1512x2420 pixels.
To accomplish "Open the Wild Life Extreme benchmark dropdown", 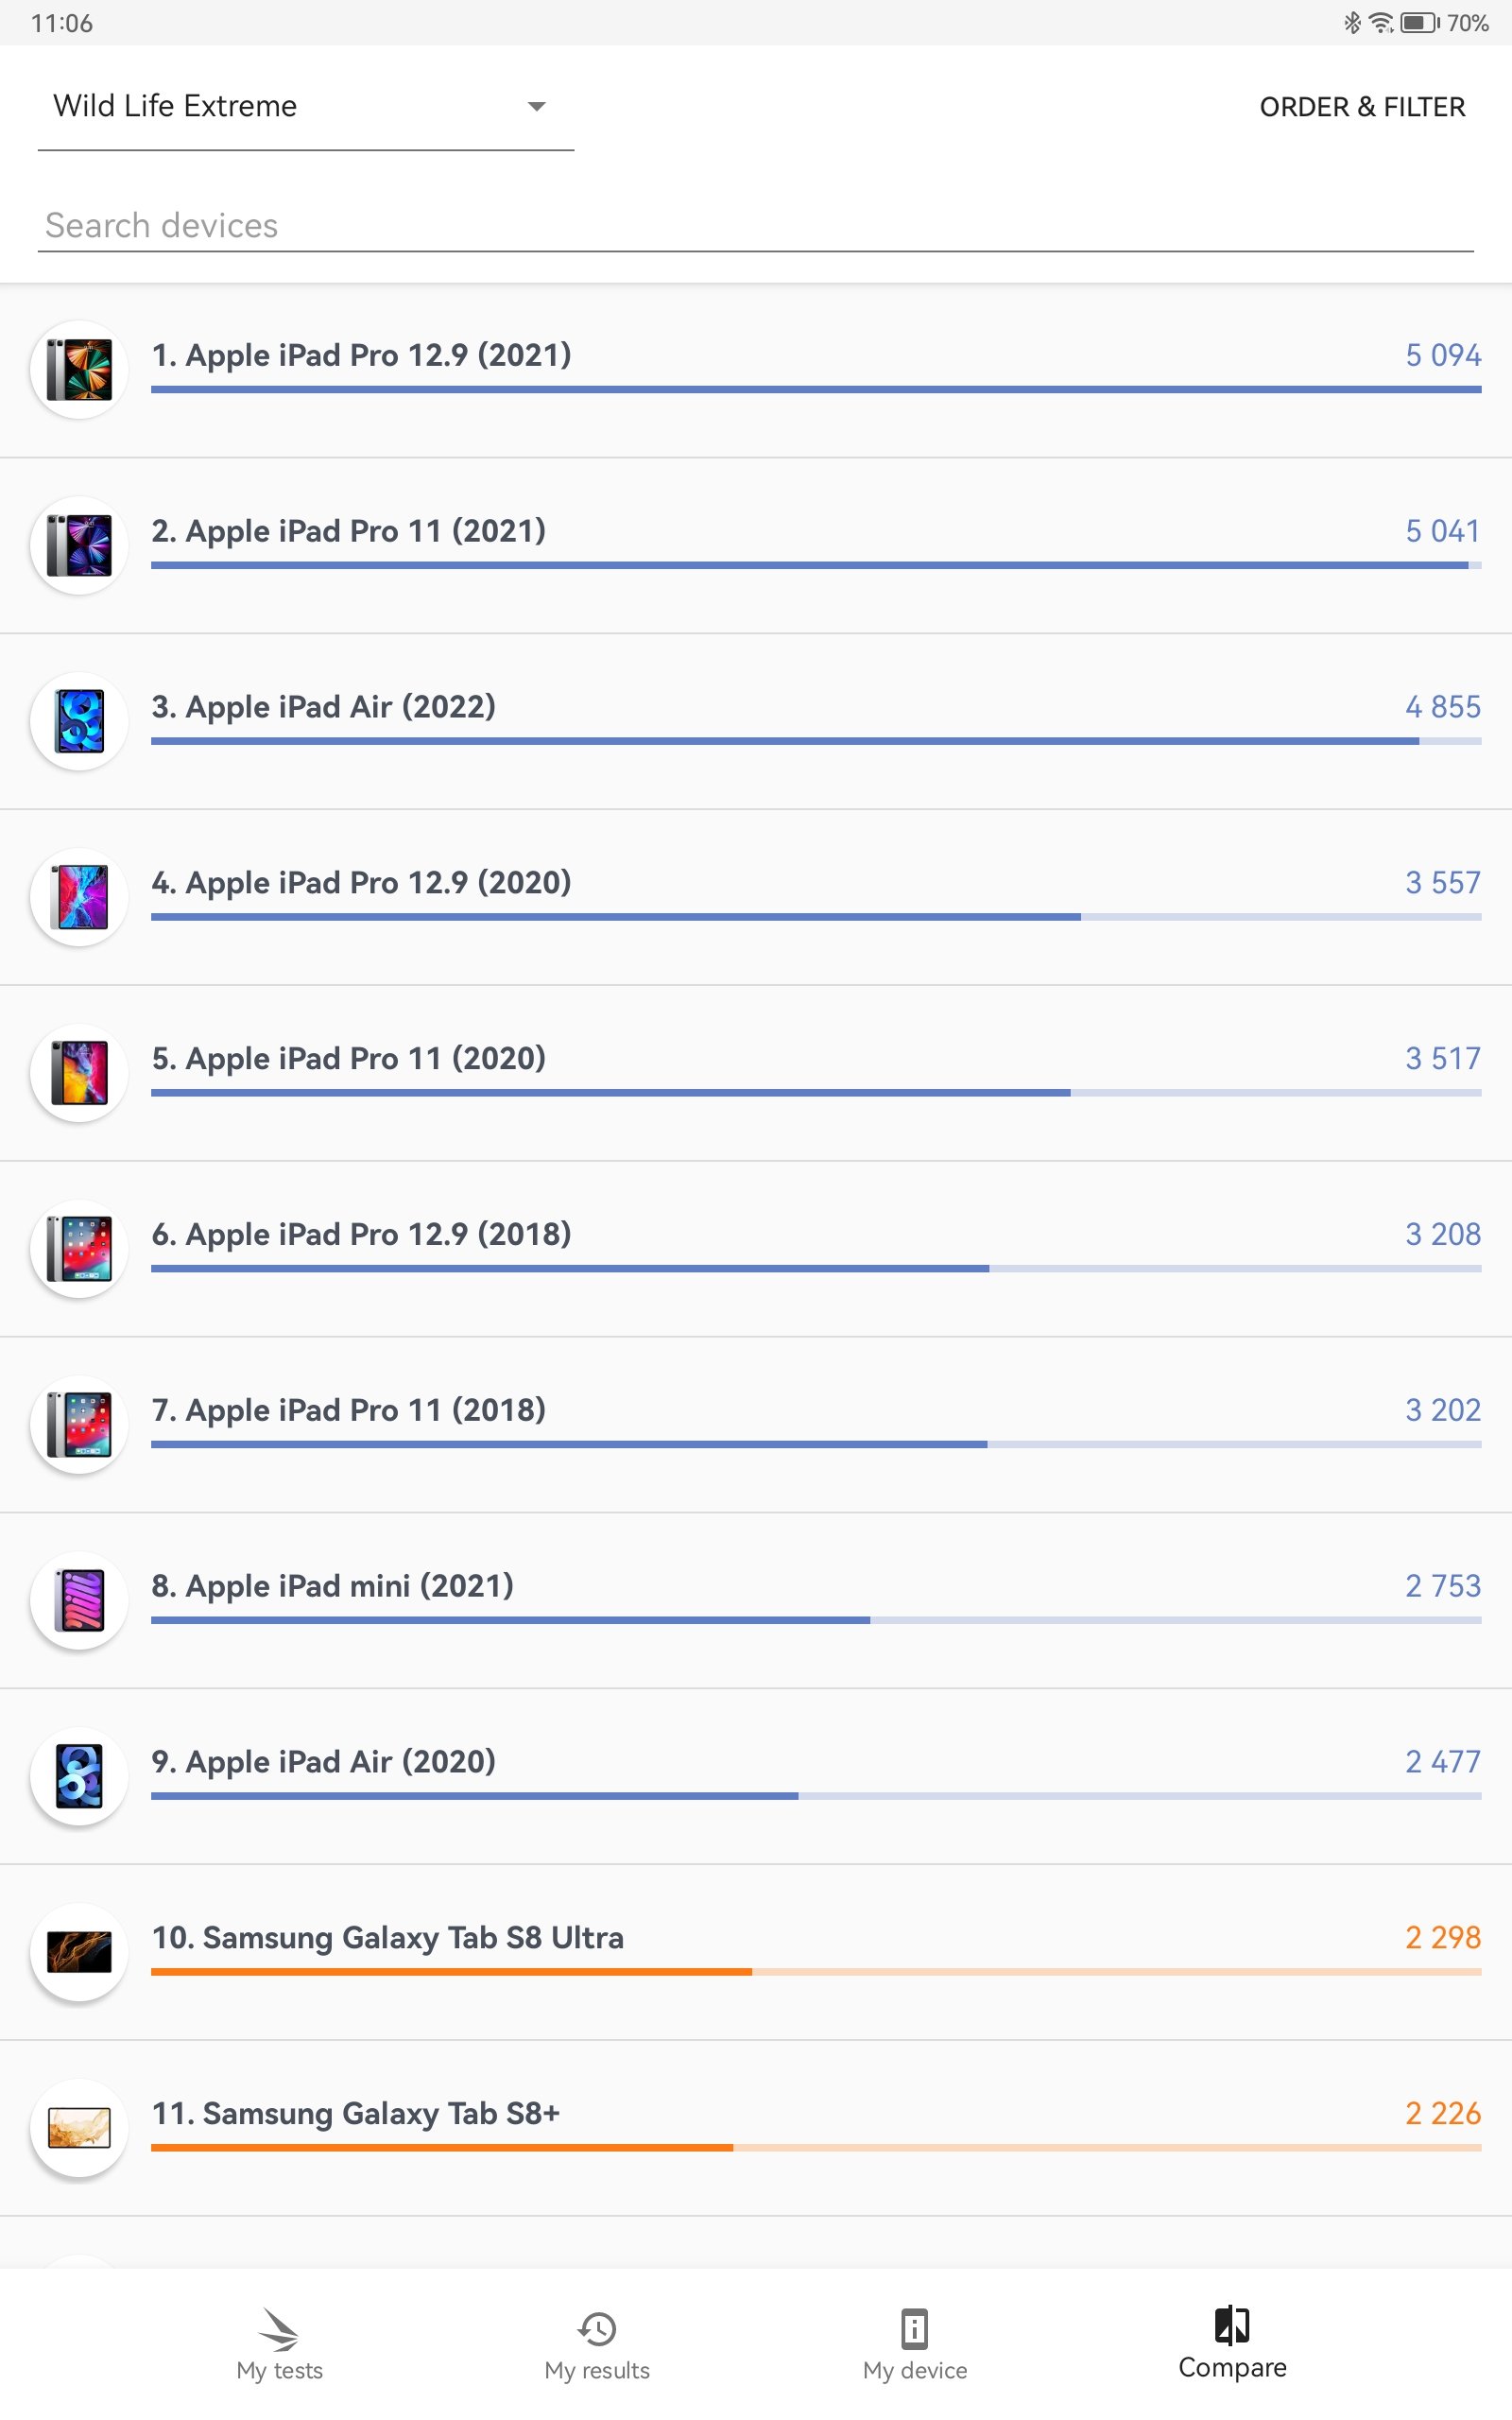I will pyautogui.click(x=306, y=106).
